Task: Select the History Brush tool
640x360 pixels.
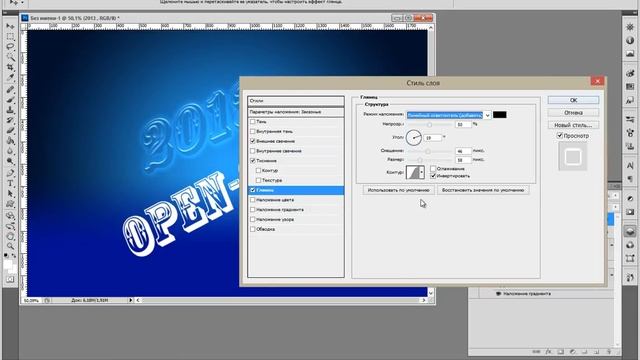Action: pyautogui.click(x=10, y=120)
